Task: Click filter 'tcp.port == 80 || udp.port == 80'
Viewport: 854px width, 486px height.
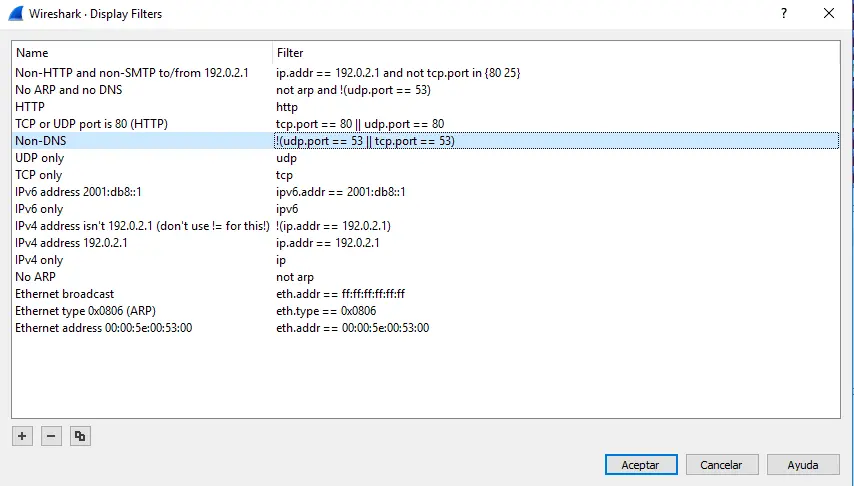Action: pyautogui.click(x=360, y=124)
